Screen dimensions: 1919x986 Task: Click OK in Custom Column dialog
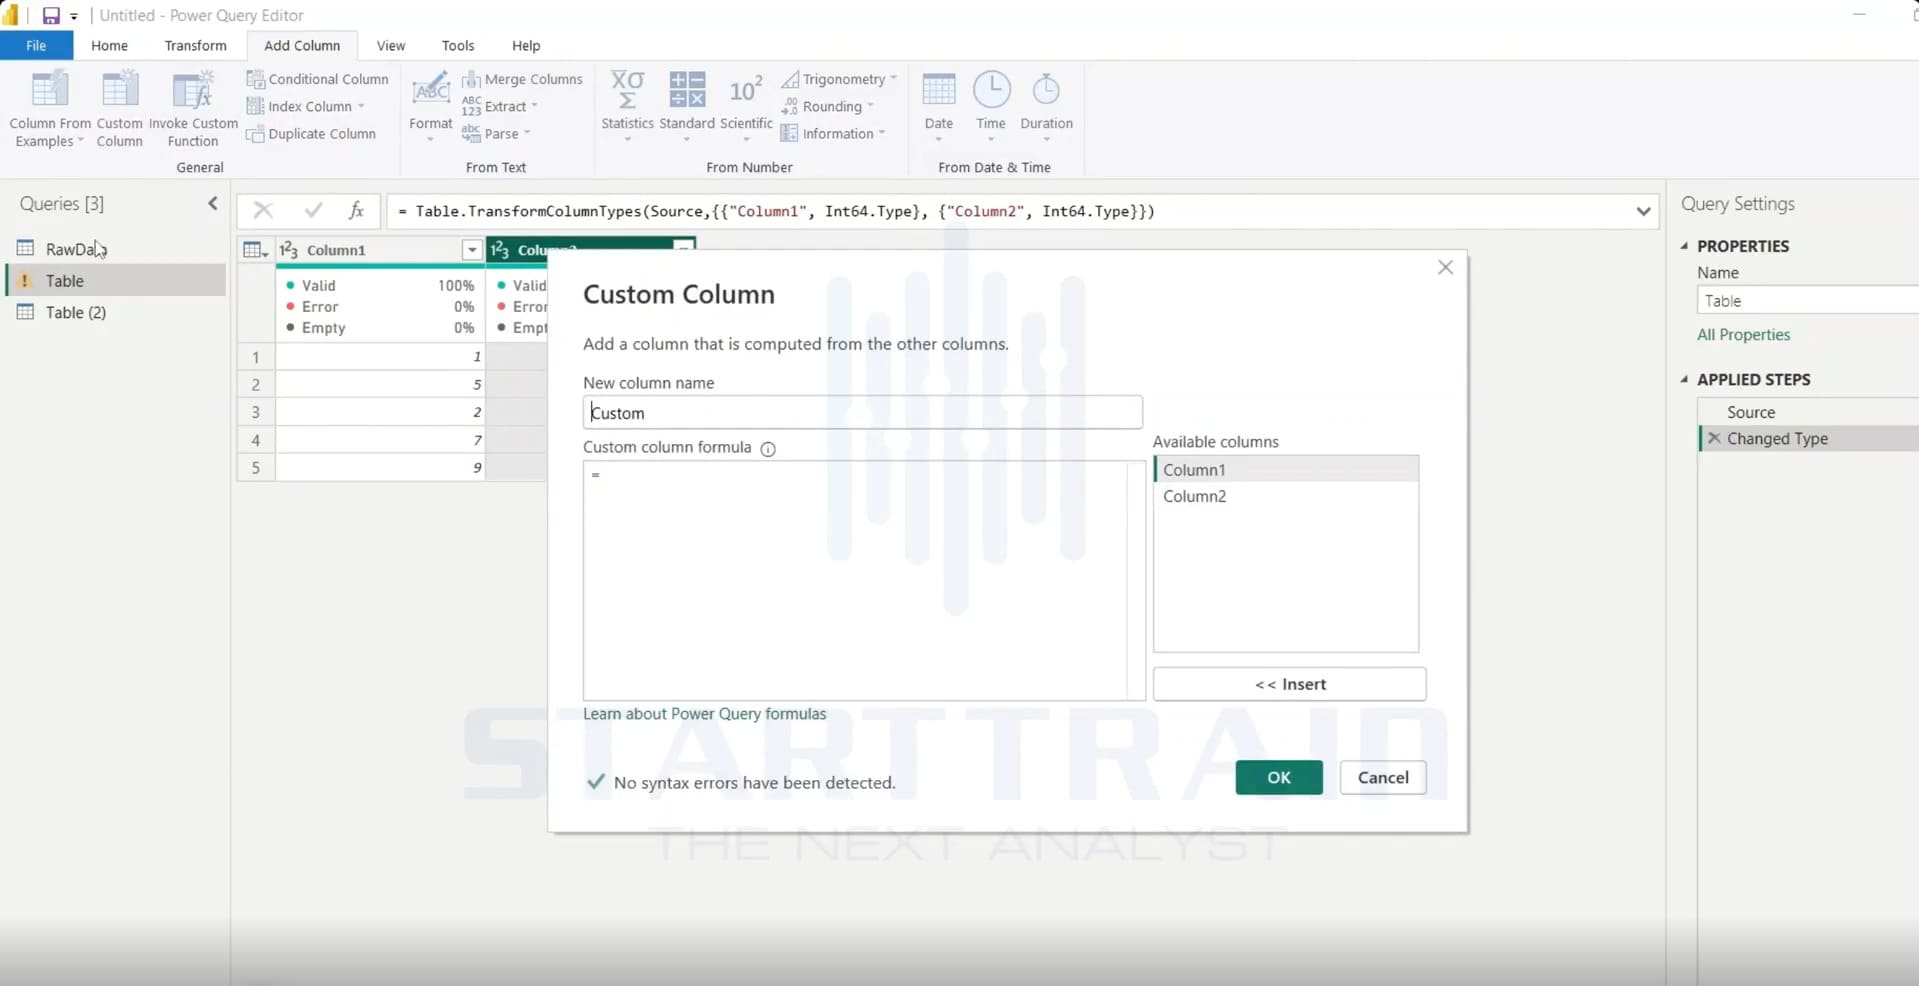tap(1279, 778)
